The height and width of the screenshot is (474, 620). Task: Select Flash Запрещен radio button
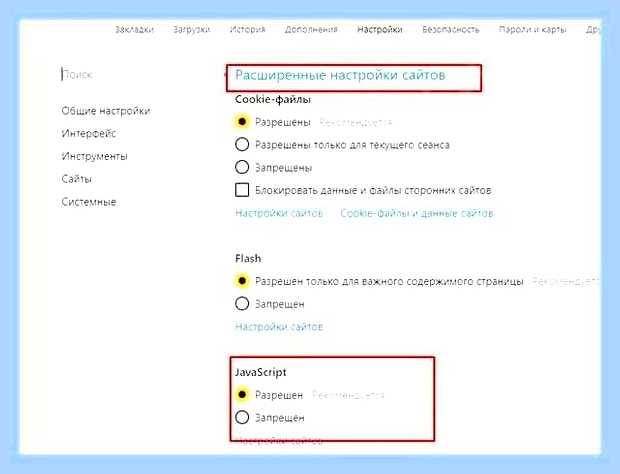point(242,304)
